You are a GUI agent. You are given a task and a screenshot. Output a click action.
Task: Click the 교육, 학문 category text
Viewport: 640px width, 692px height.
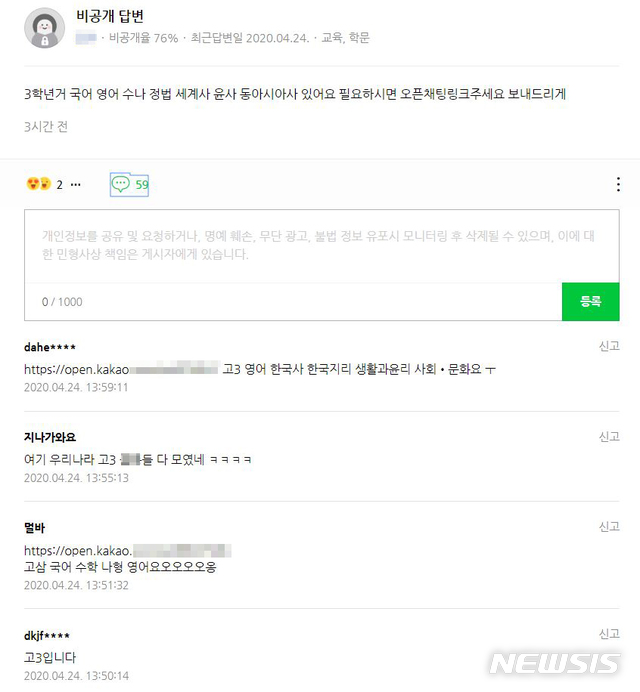(345, 38)
